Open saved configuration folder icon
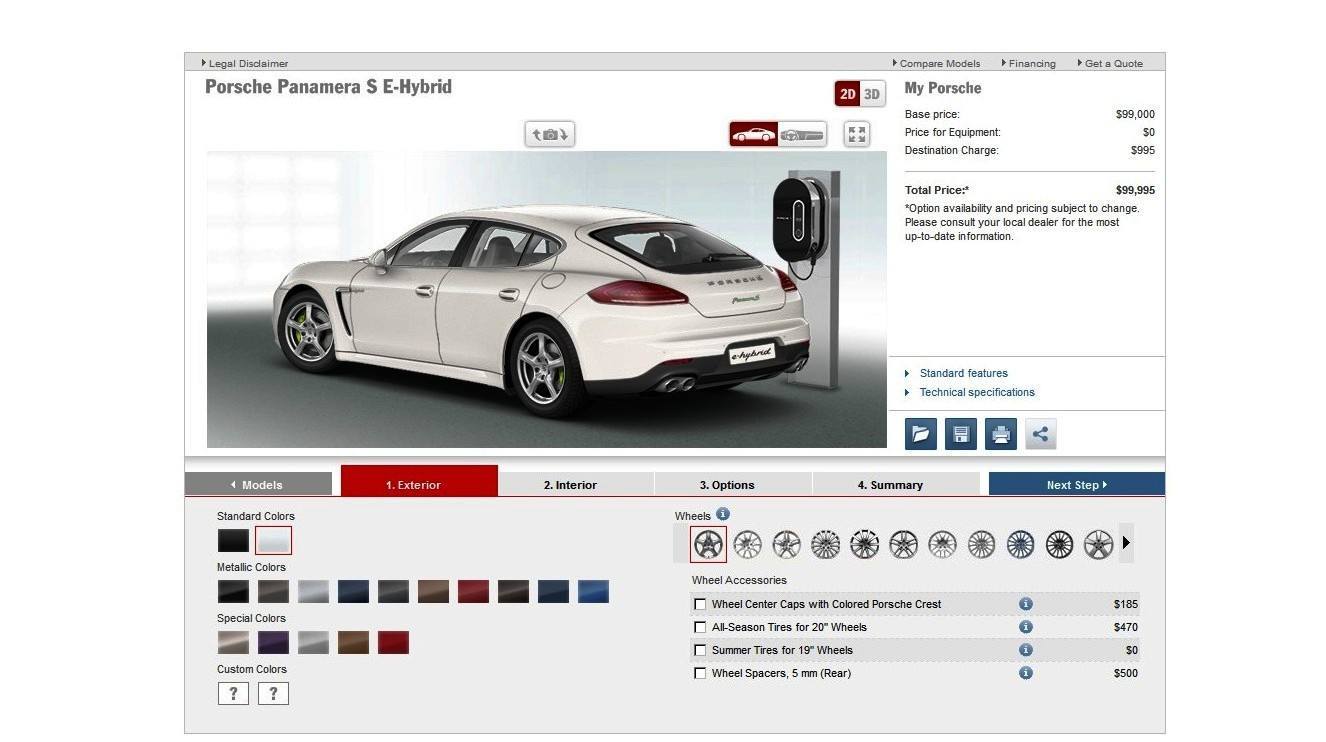 921,434
